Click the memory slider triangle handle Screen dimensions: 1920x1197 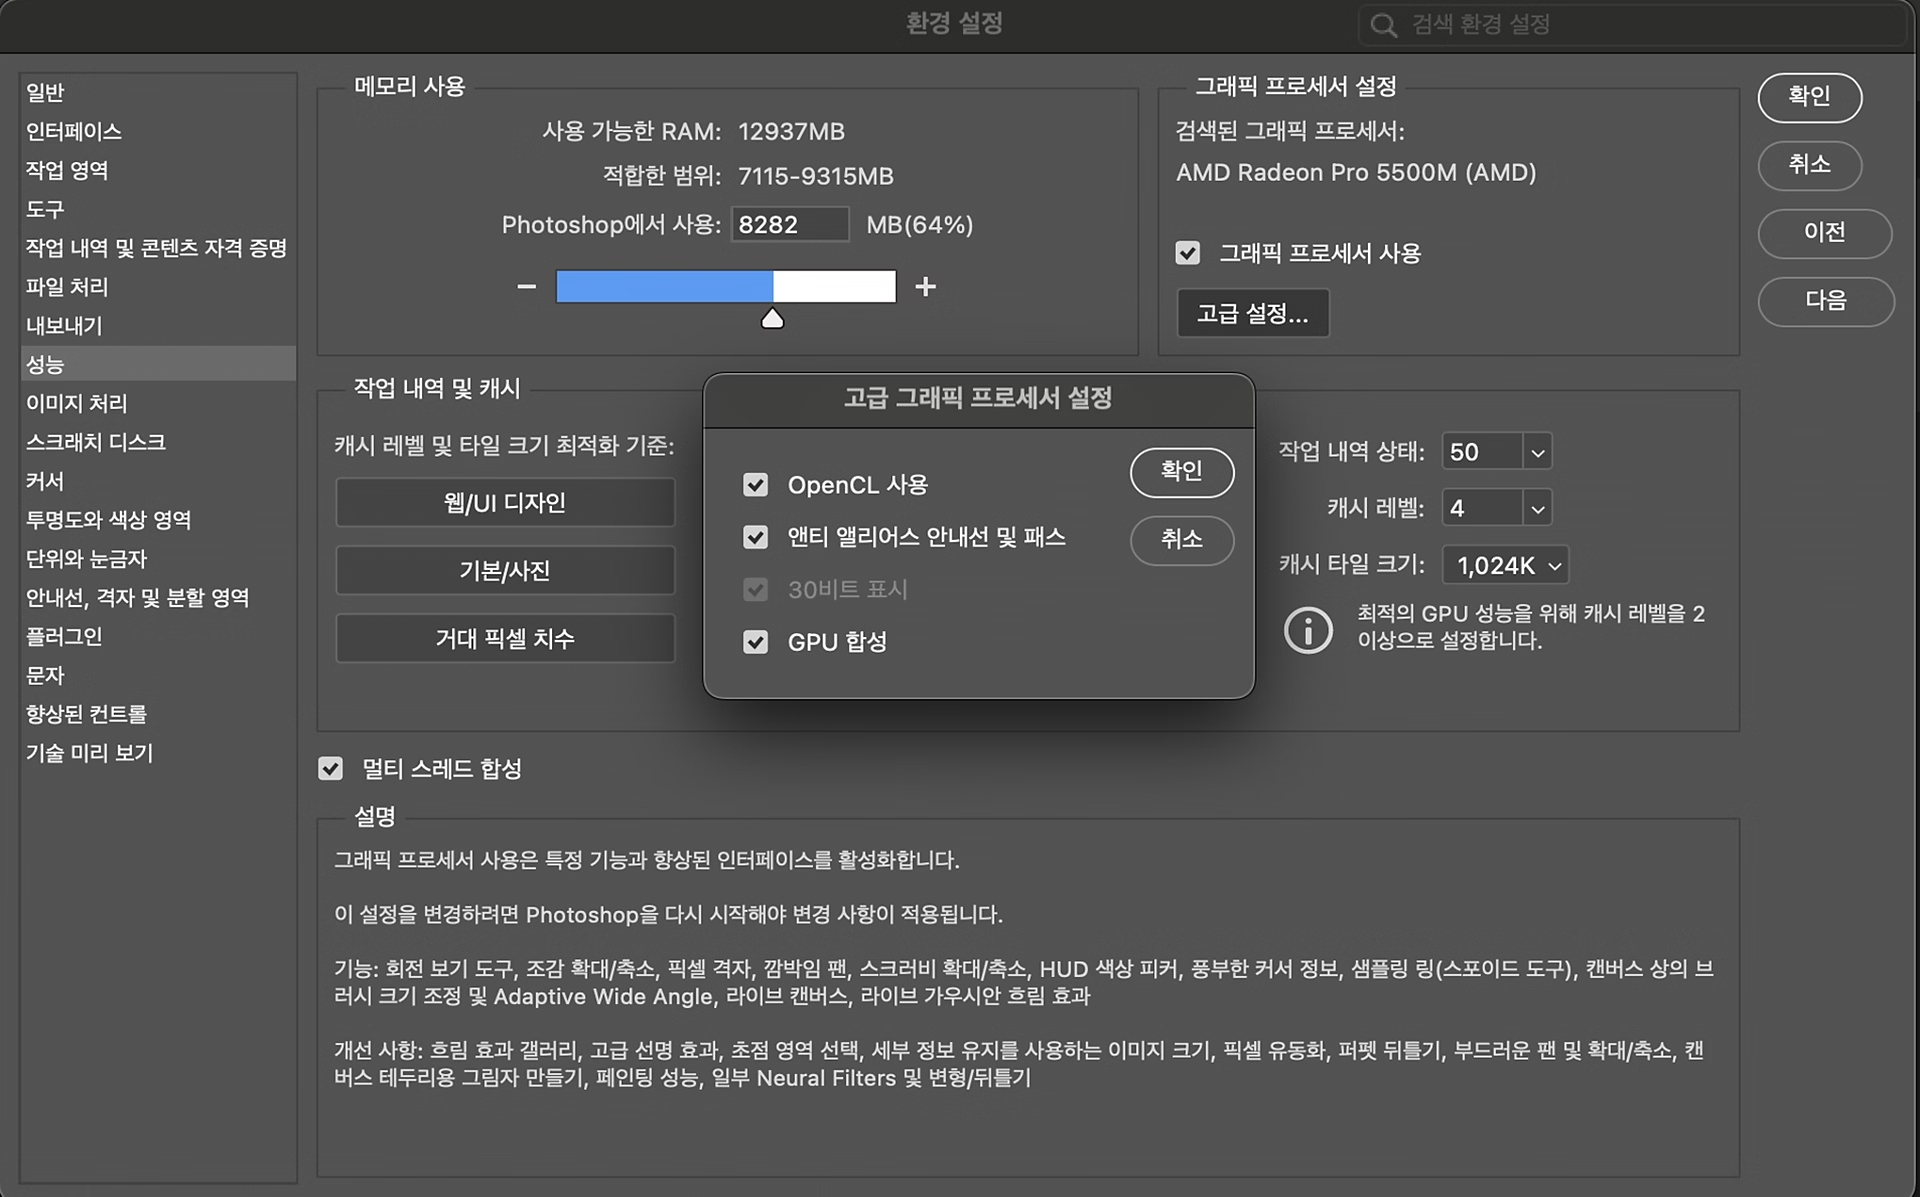[x=772, y=319]
